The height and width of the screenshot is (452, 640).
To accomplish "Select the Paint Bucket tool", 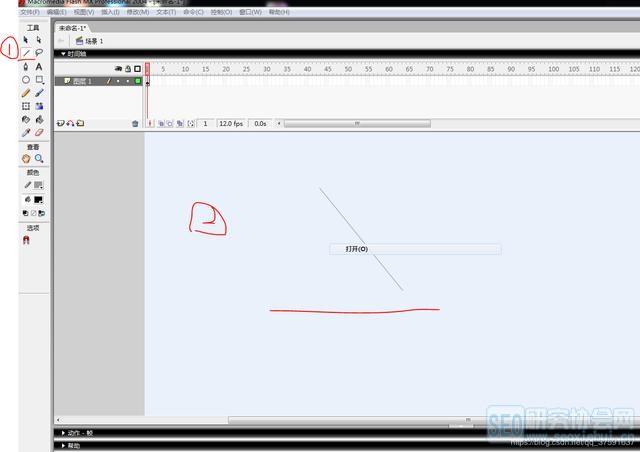I will [39, 120].
